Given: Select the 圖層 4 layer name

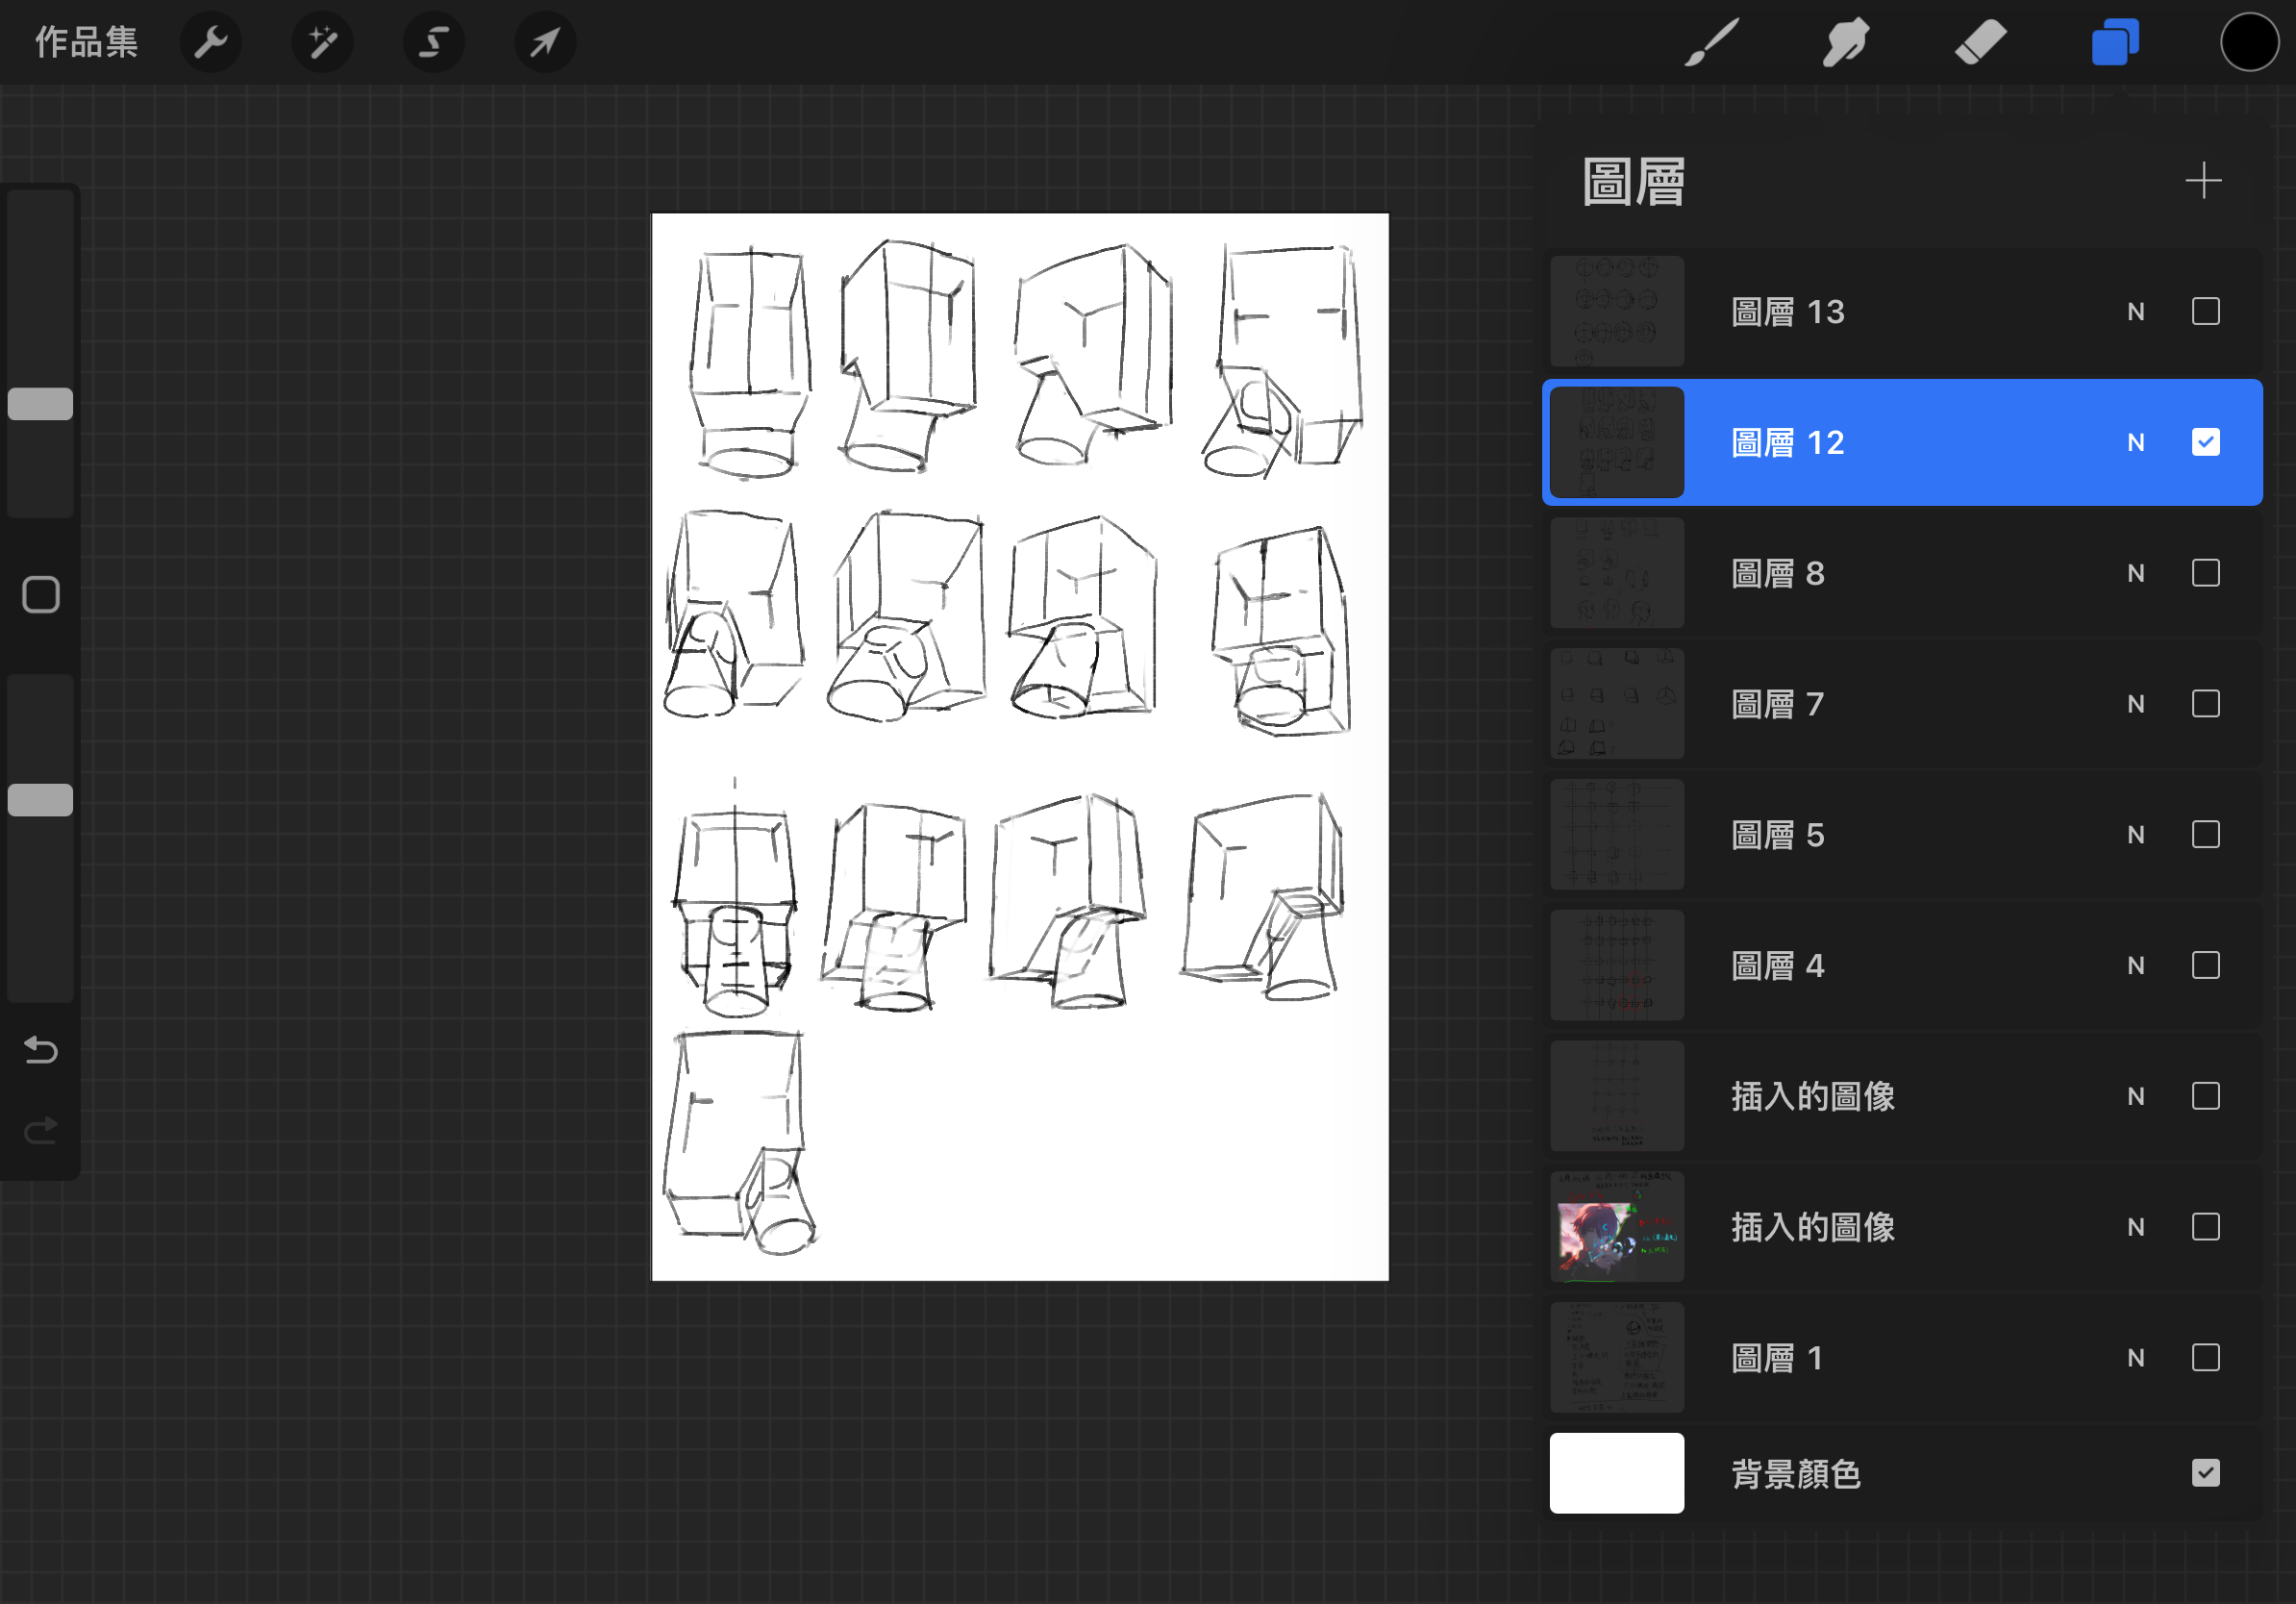Looking at the screenshot, I should pyautogui.click(x=1778, y=965).
